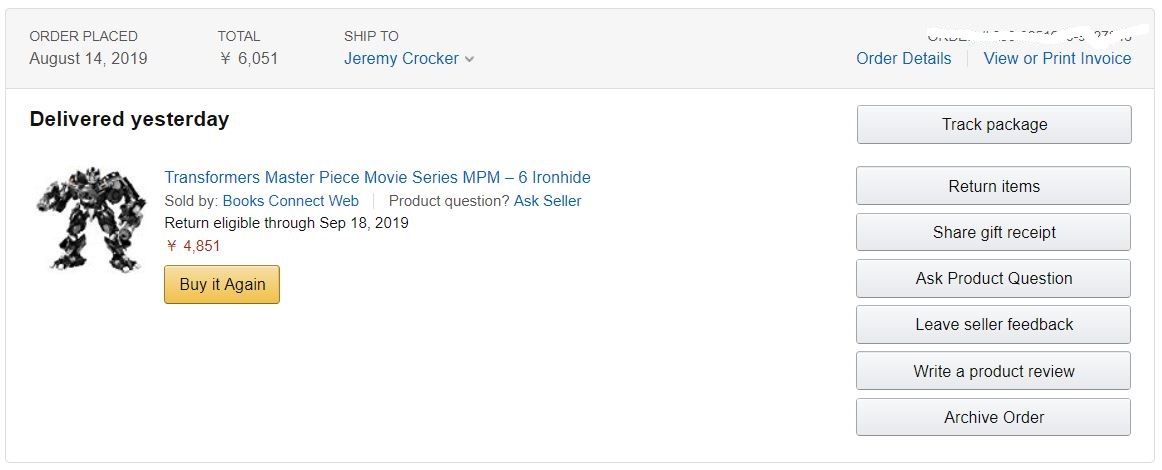Screen dimensions: 1162x470
Task: Click the ¥ 6,051 order total
Action: click(x=248, y=58)
